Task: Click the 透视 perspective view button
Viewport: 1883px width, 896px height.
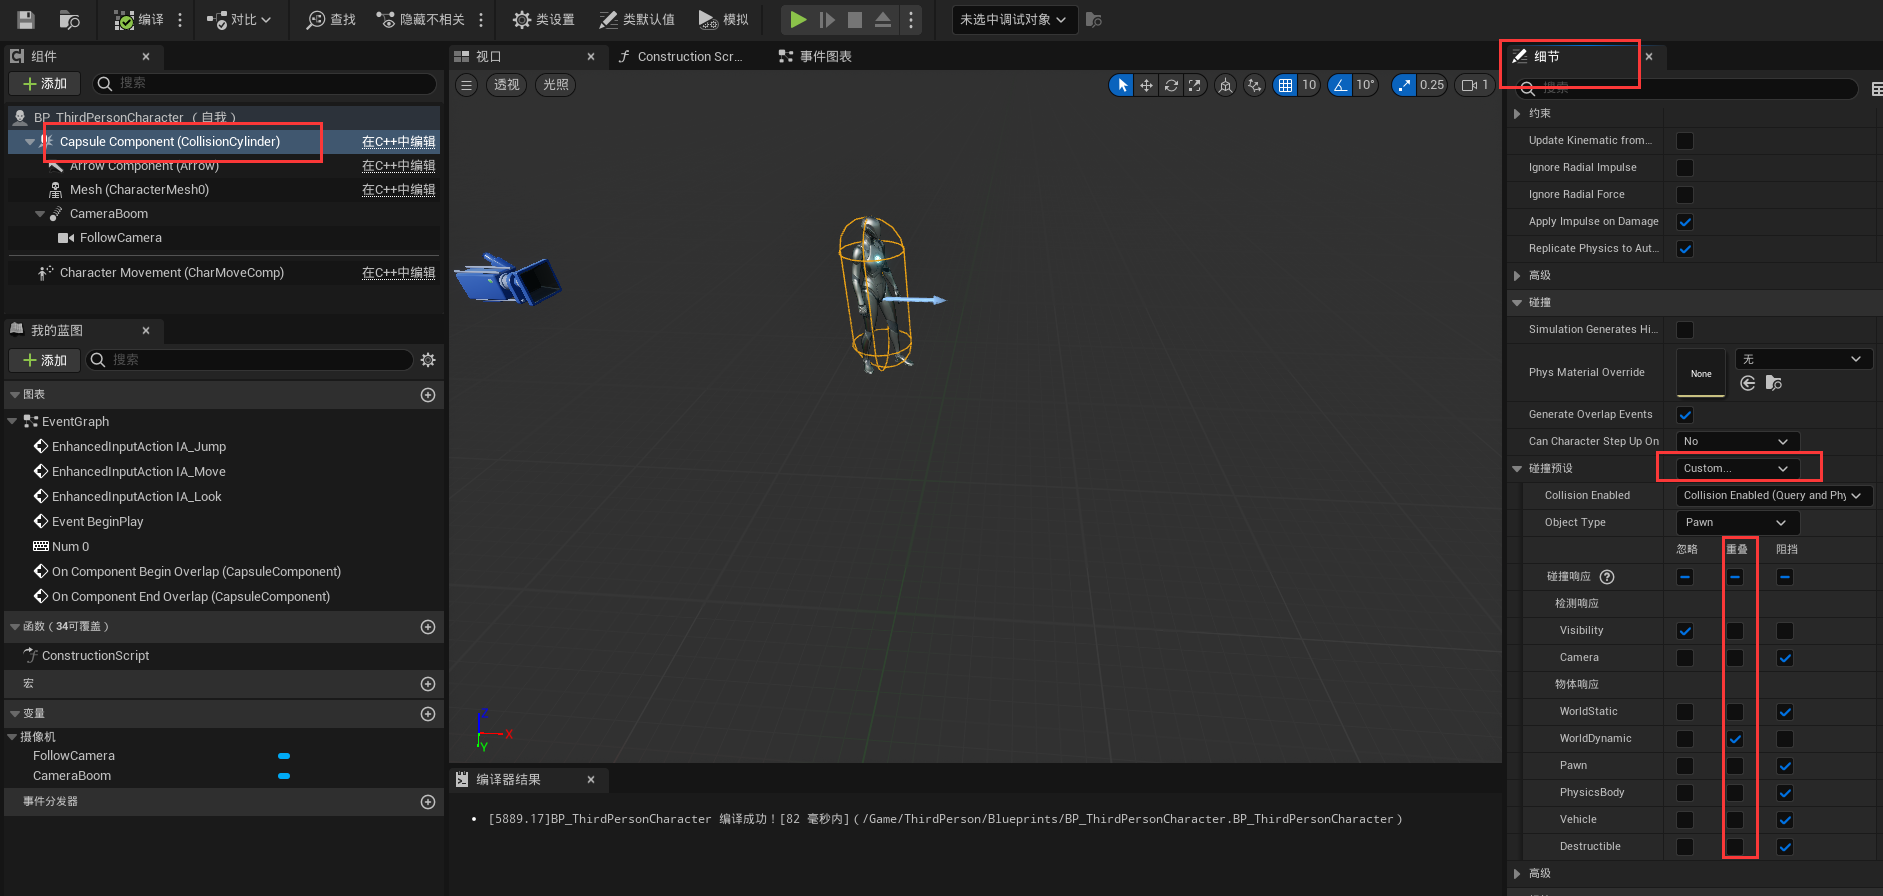Action: 507,85
